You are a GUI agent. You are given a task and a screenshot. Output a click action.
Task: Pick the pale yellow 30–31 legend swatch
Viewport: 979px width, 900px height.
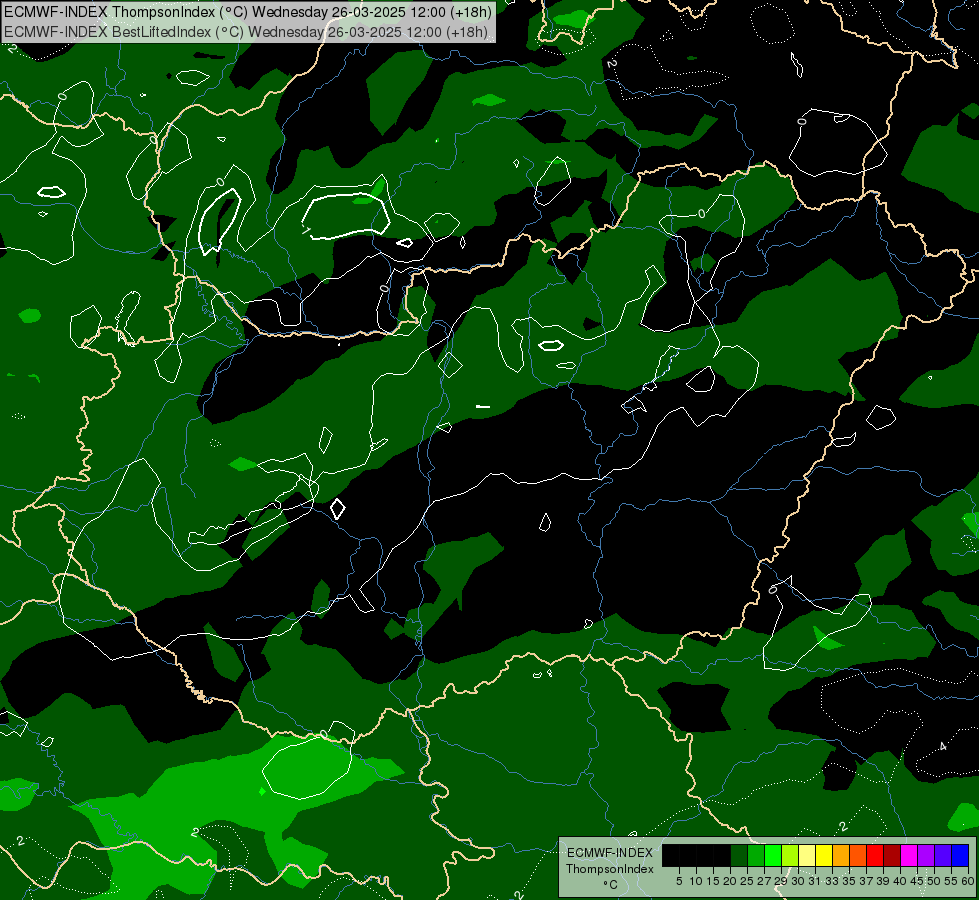click(807, 855)
